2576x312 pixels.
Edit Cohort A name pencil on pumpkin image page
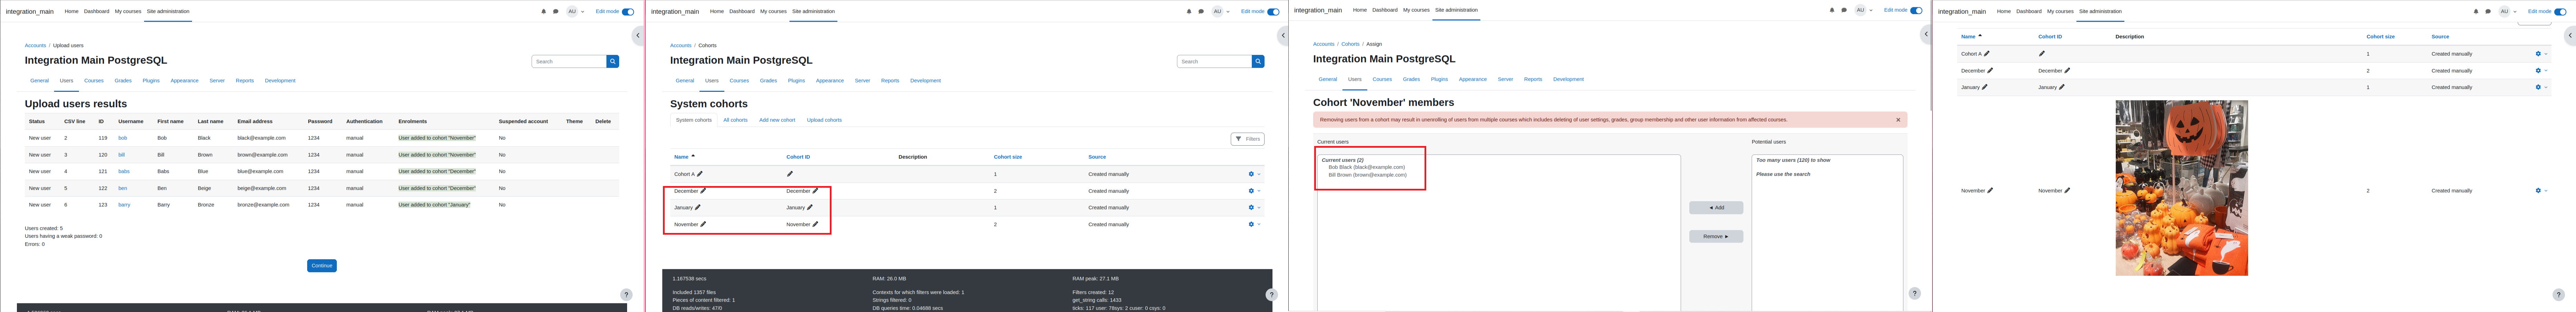coord(1987,54)
